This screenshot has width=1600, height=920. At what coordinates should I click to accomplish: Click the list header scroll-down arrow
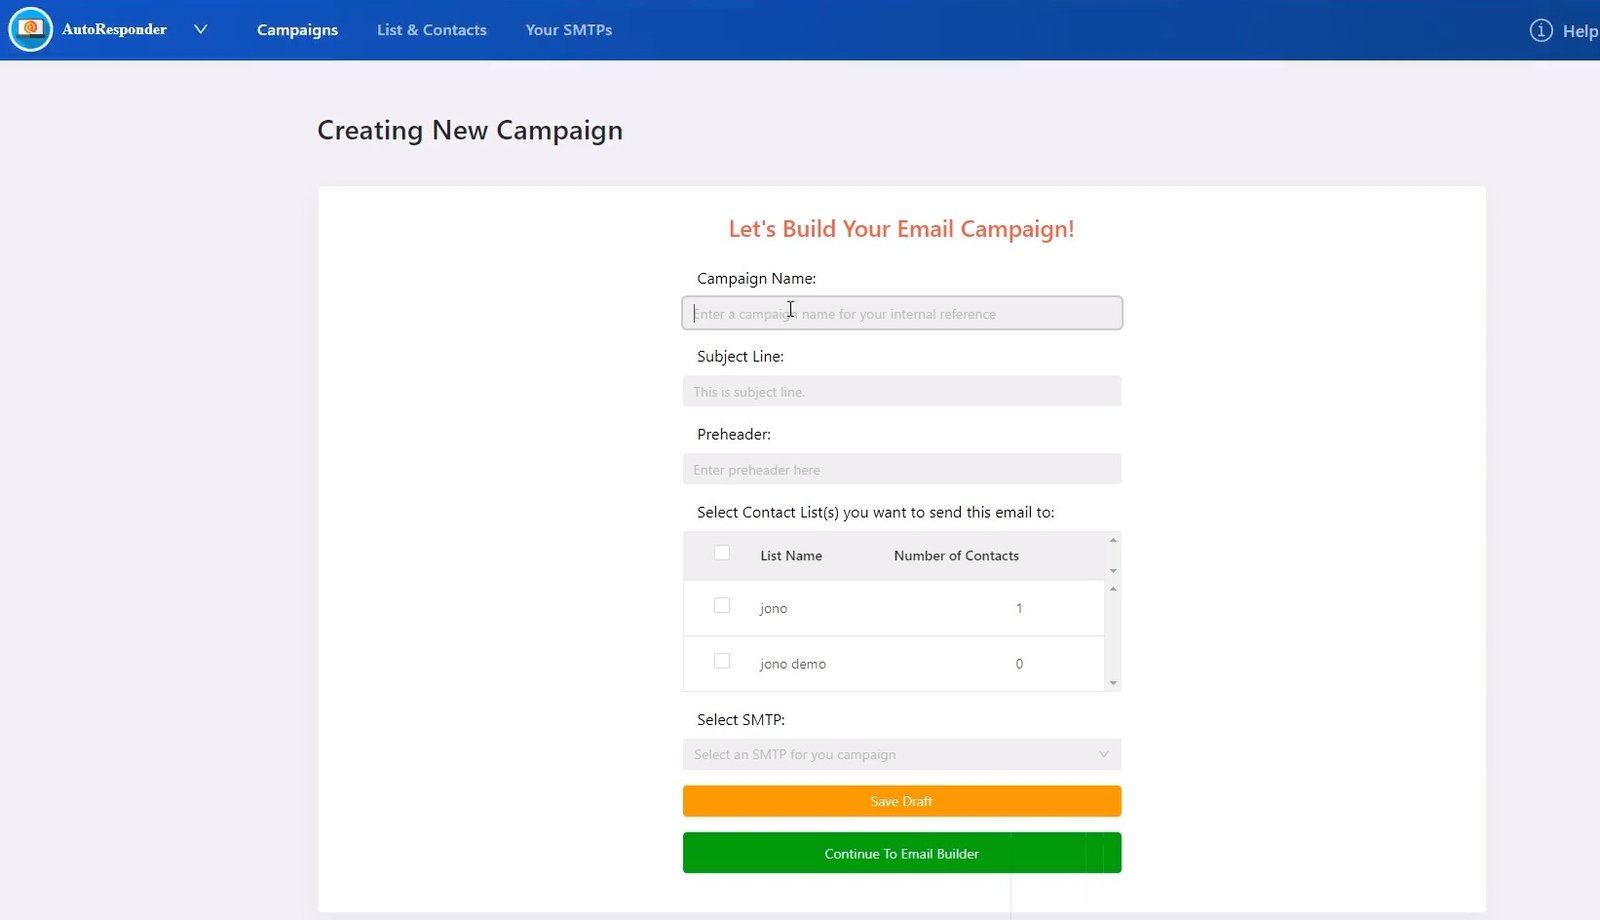[x=1113, y=571]
